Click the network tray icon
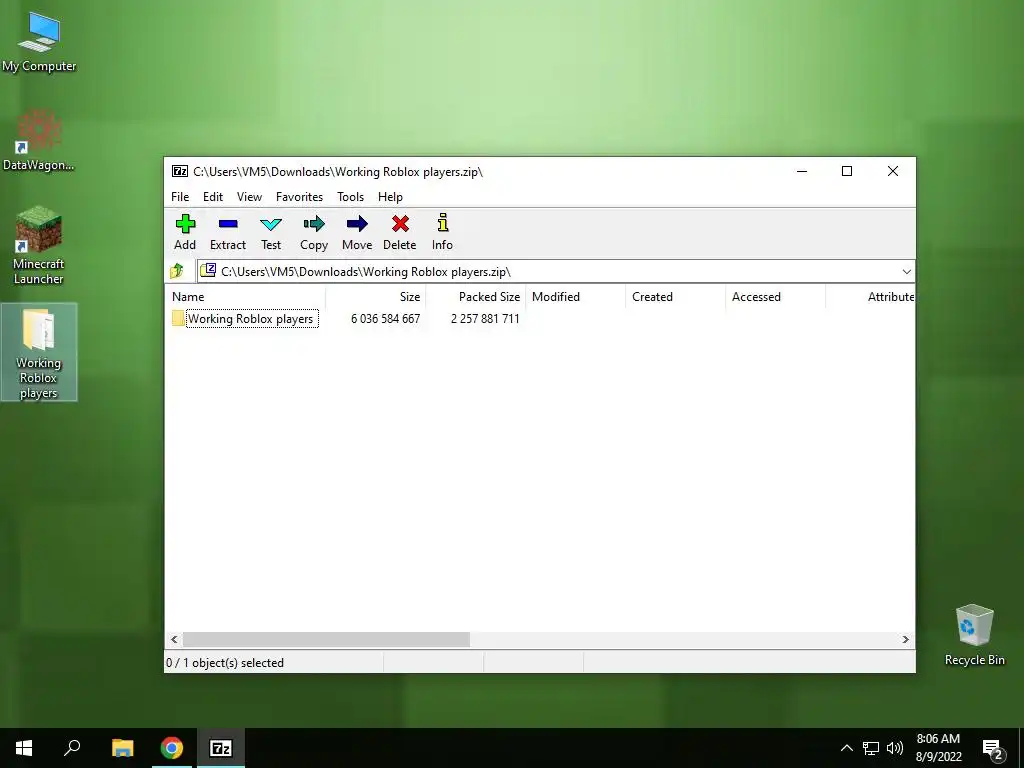This screenshot has height=768, width=1024. click(x=871, y=748)
